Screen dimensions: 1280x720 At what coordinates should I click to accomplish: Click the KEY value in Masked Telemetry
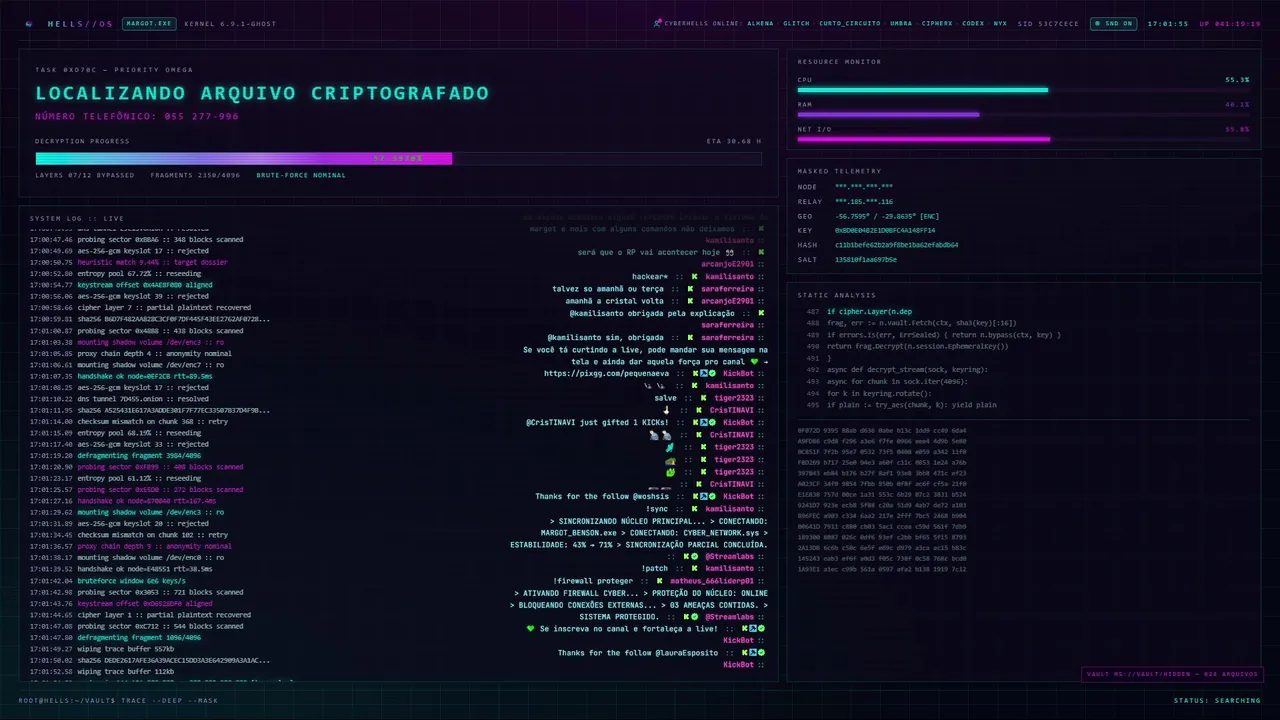885,230
